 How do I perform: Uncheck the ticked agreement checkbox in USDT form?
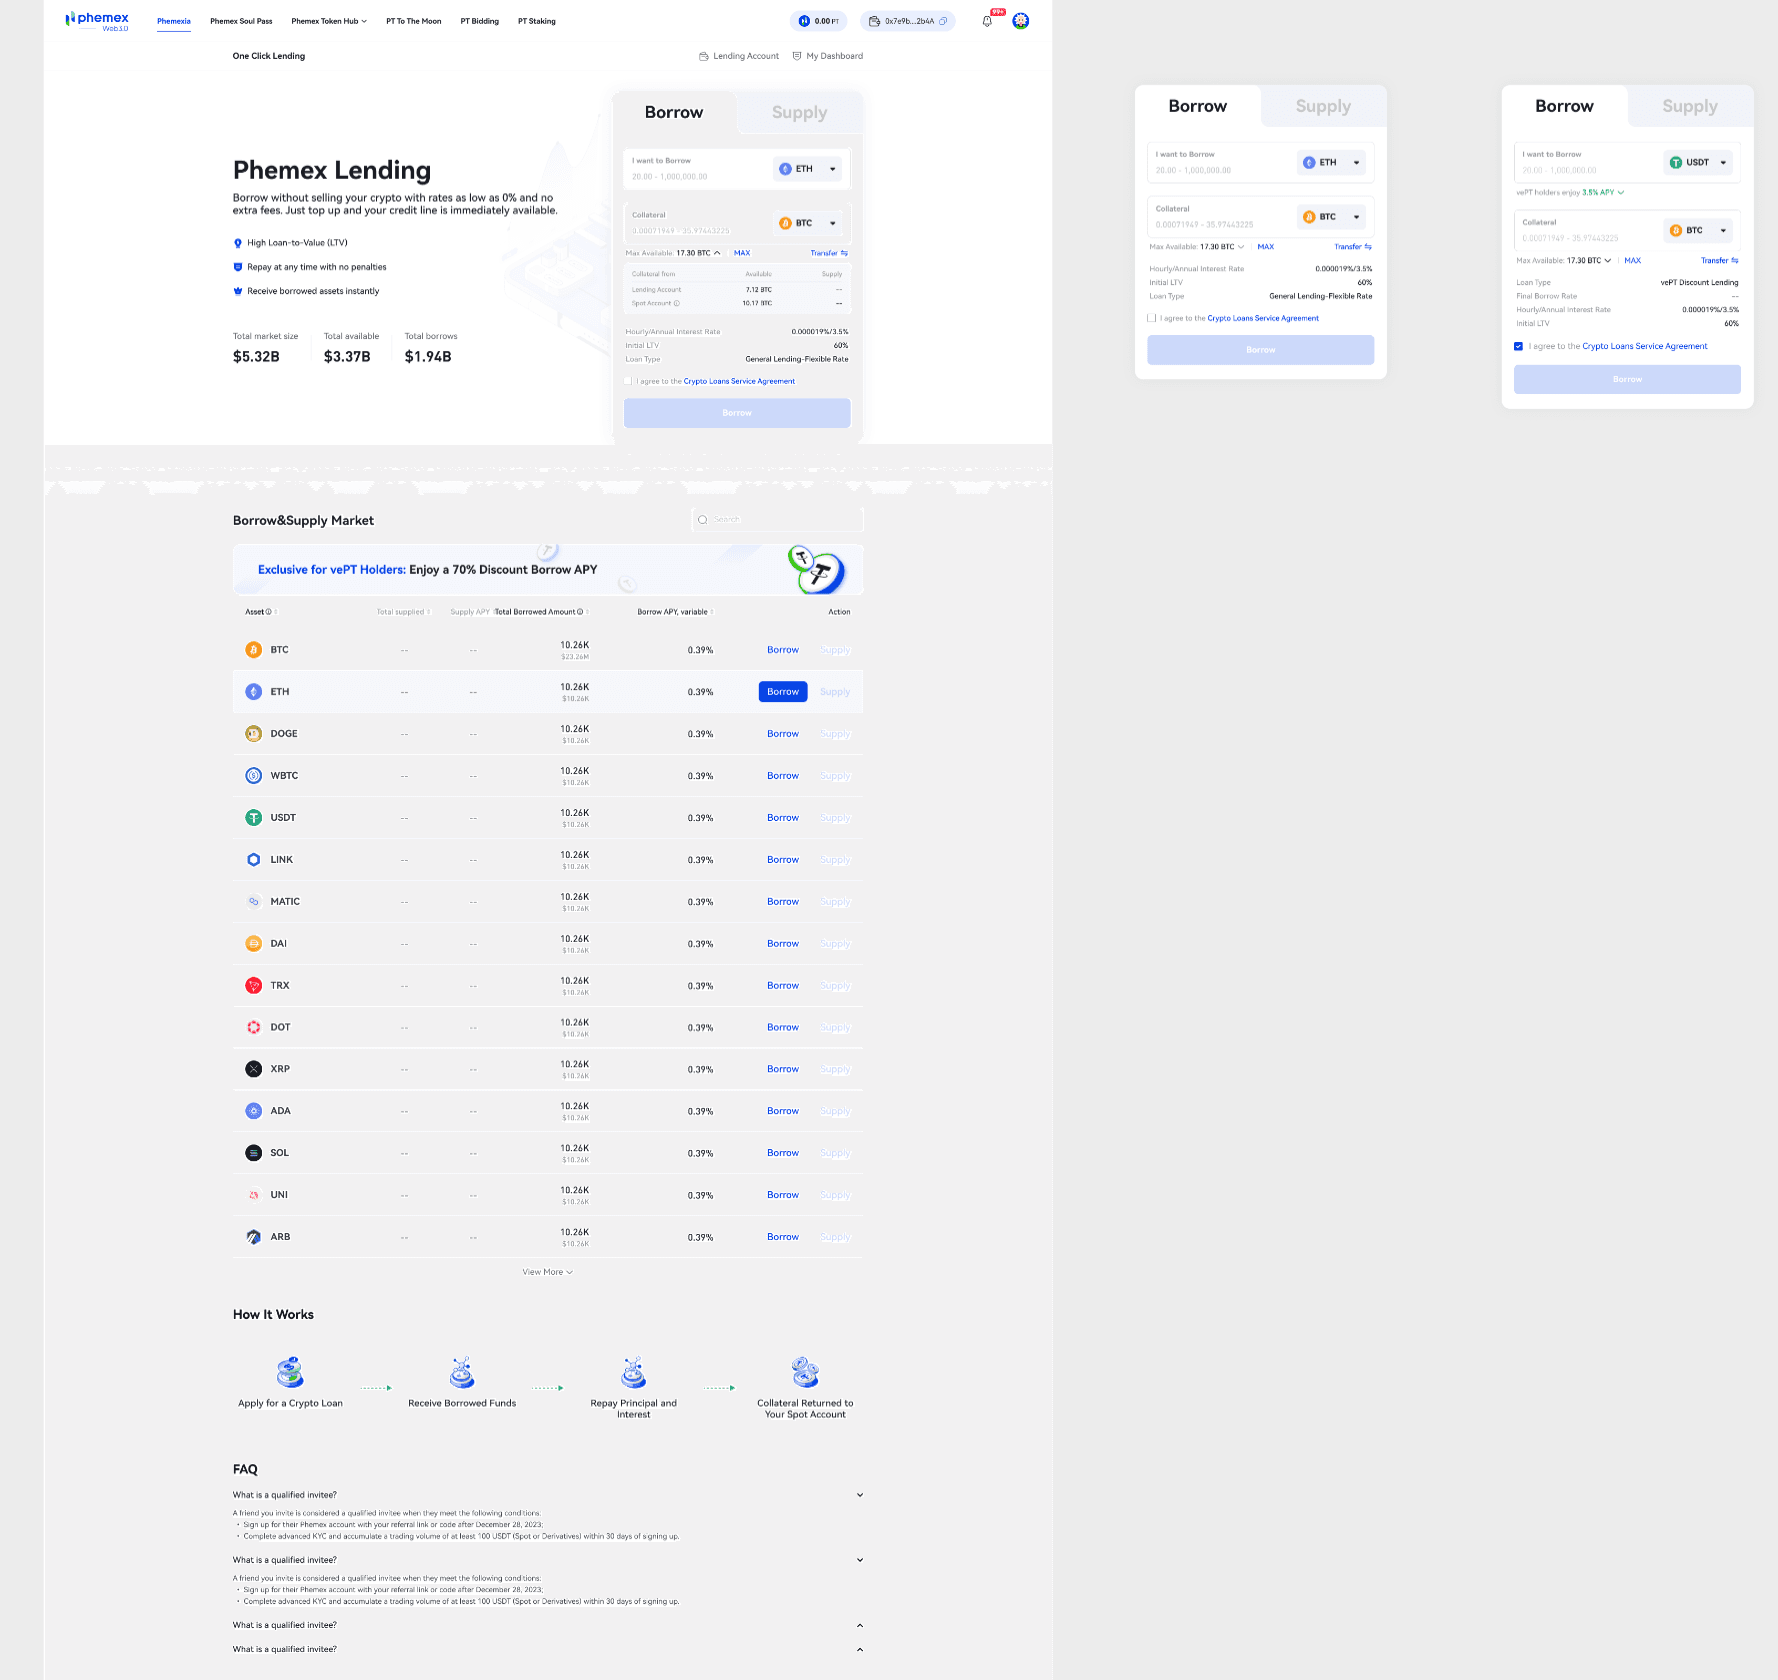point(1518,346)
